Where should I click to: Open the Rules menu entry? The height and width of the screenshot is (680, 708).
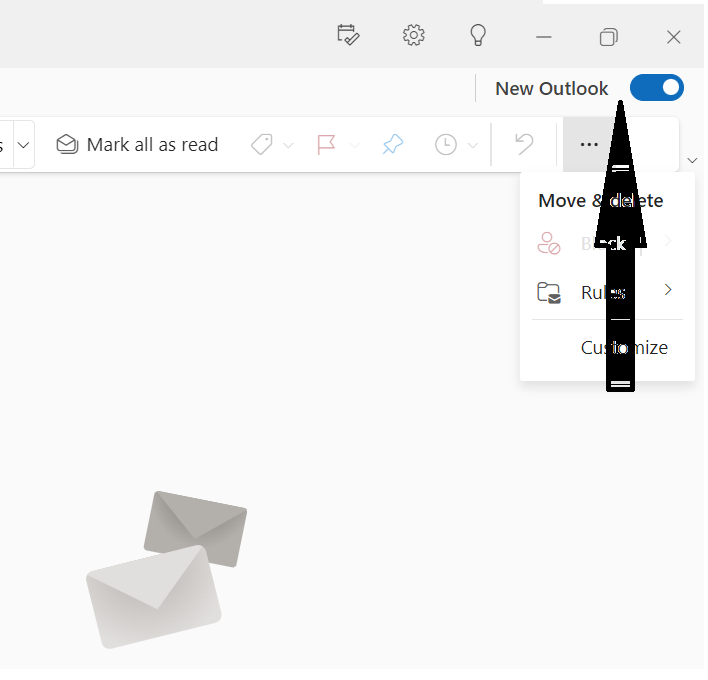pos(607,292)
